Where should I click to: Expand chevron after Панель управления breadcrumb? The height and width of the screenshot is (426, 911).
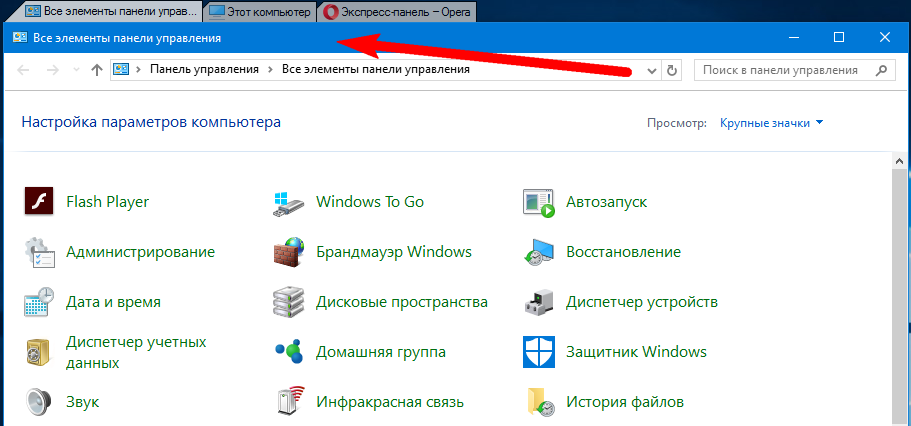click(270, 70)
